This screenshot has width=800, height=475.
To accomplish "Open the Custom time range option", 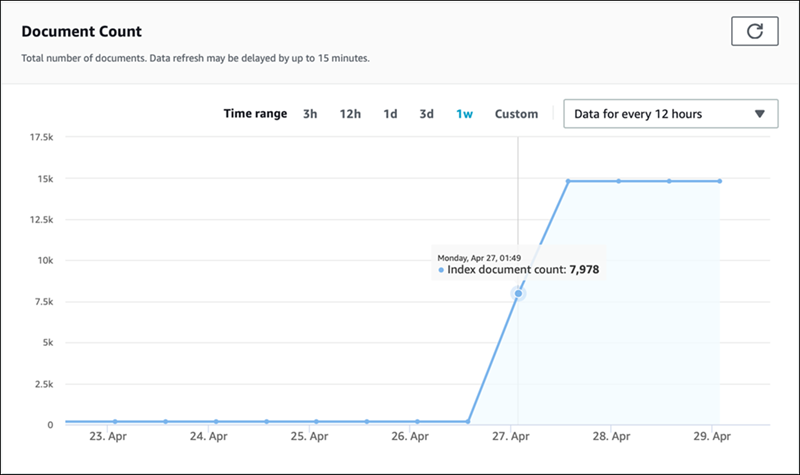I will (516, 114).
